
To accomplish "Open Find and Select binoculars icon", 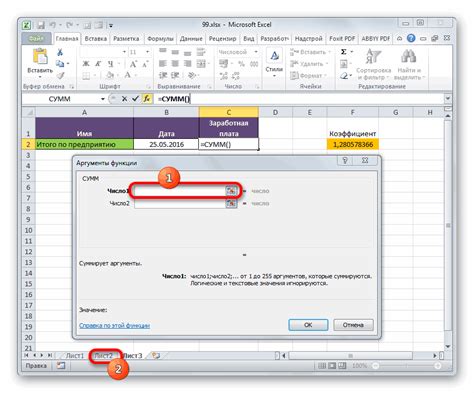I will tap(408, 56).
